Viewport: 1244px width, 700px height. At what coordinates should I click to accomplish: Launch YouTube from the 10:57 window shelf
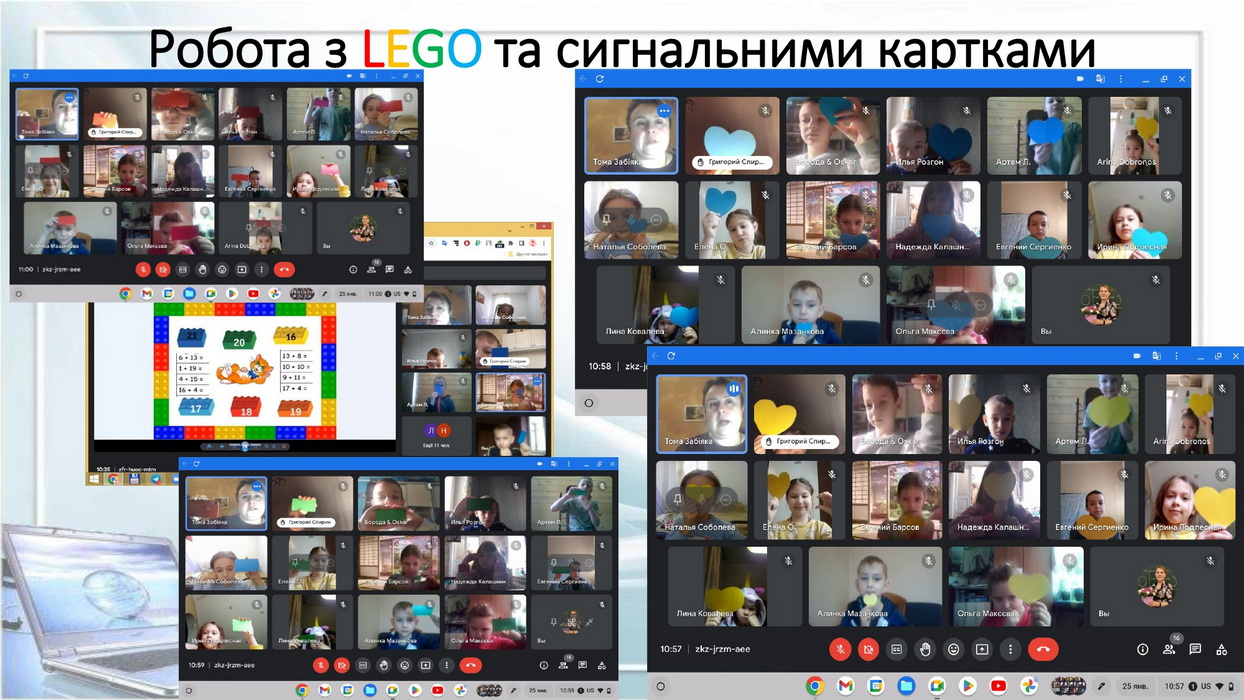coord(998,686)
